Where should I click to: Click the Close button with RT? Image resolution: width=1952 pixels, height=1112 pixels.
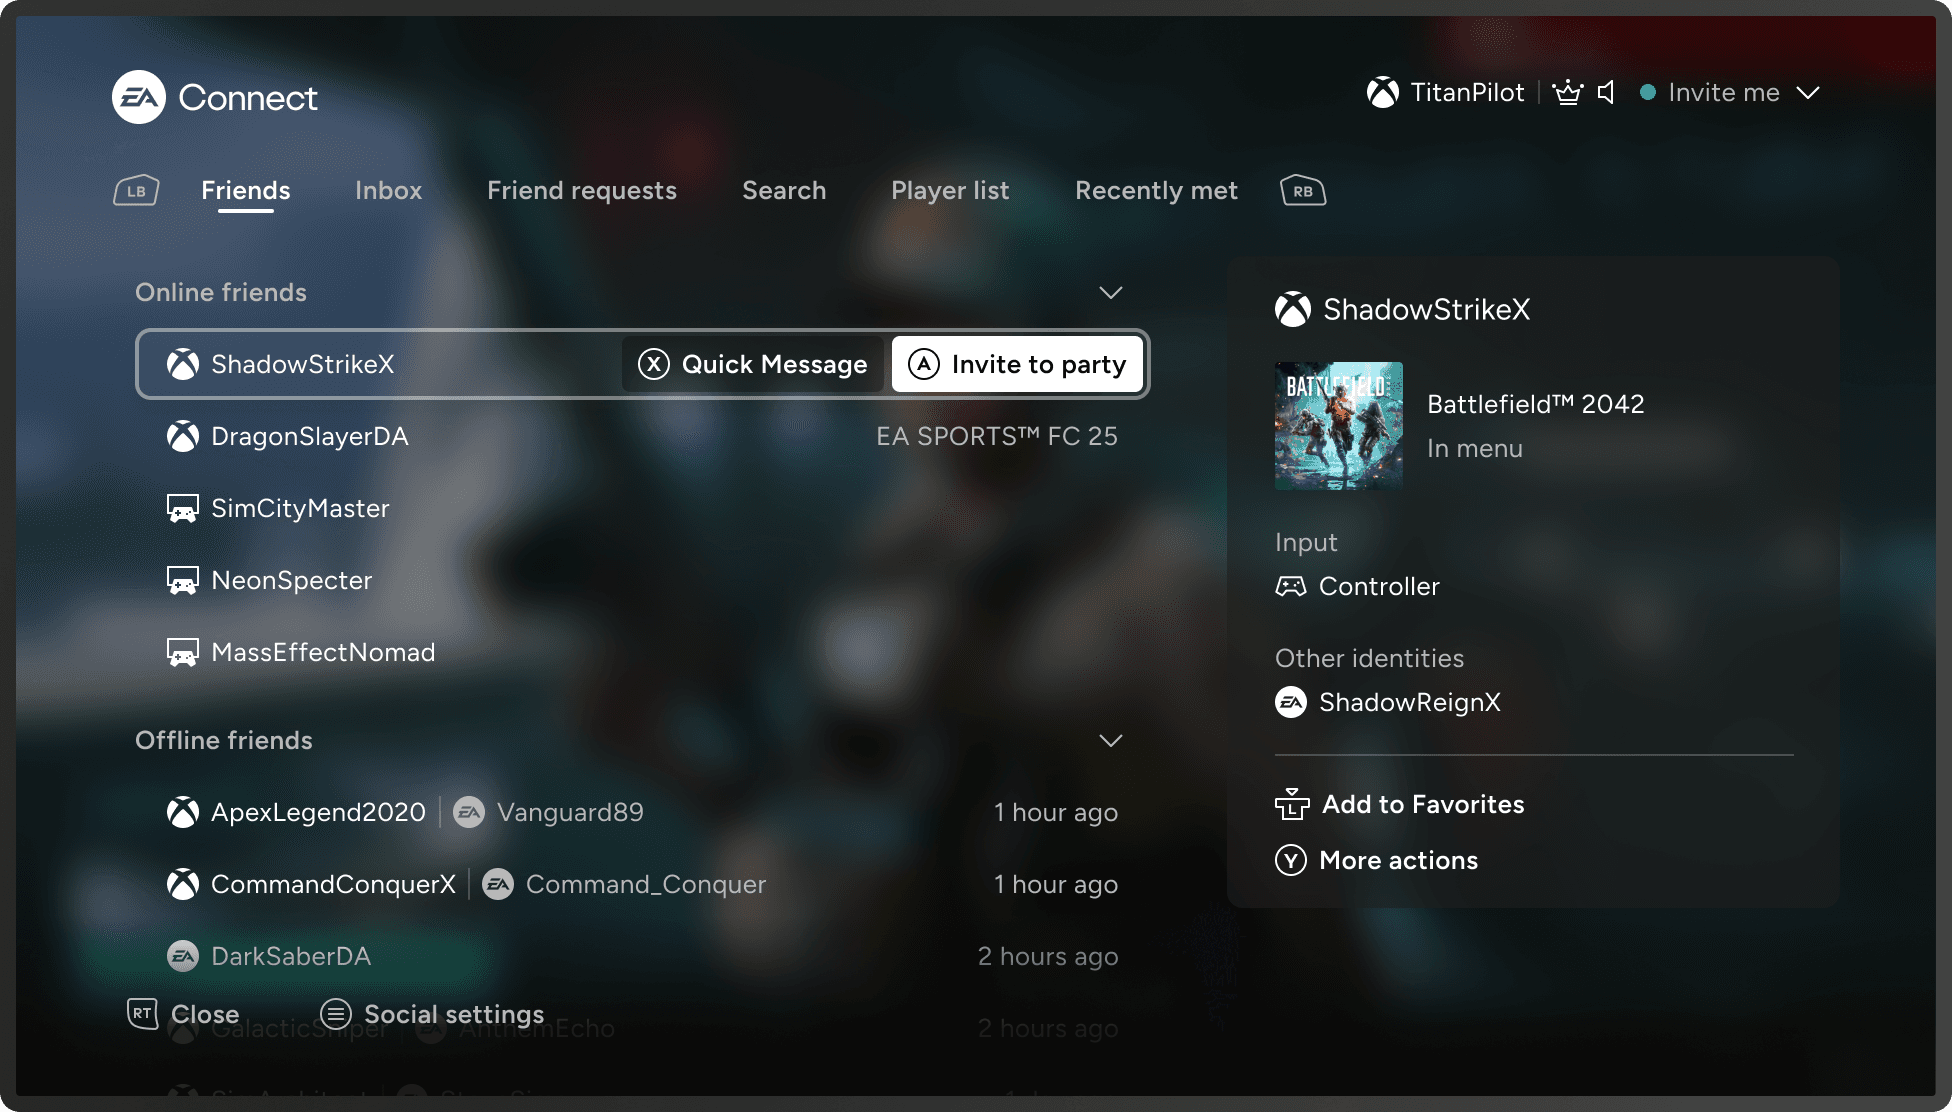tap(184, 1014)
